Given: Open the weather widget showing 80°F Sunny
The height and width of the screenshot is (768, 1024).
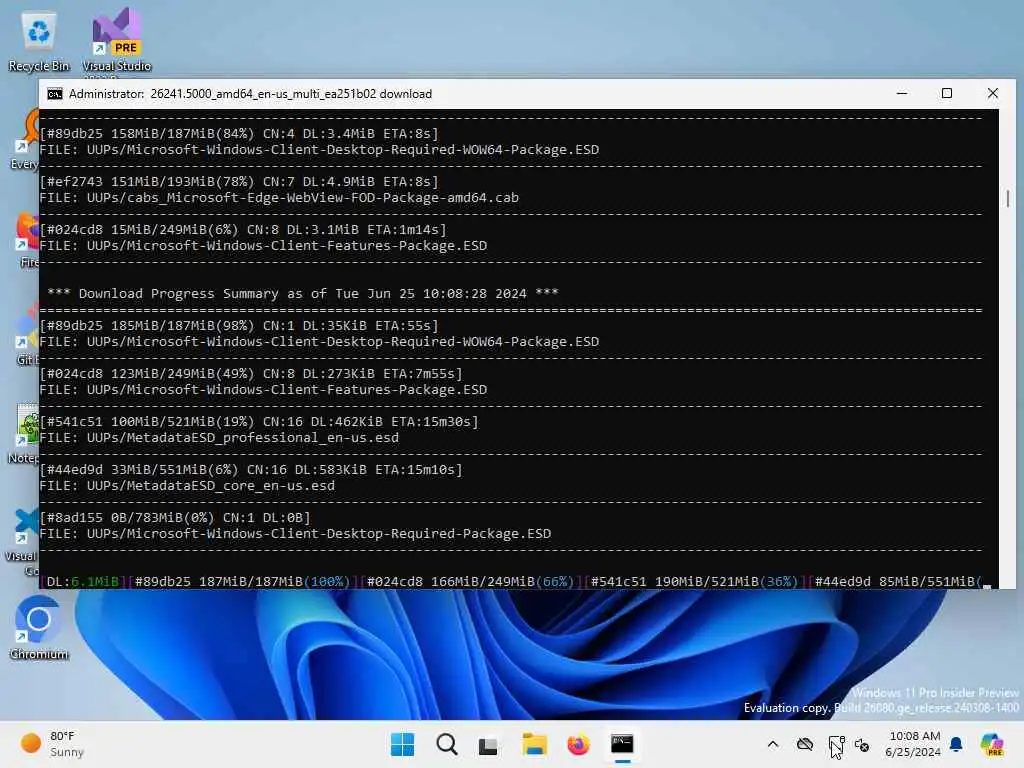Looking at the screenshot, I should pyautogui.click(x=52, y=744).
